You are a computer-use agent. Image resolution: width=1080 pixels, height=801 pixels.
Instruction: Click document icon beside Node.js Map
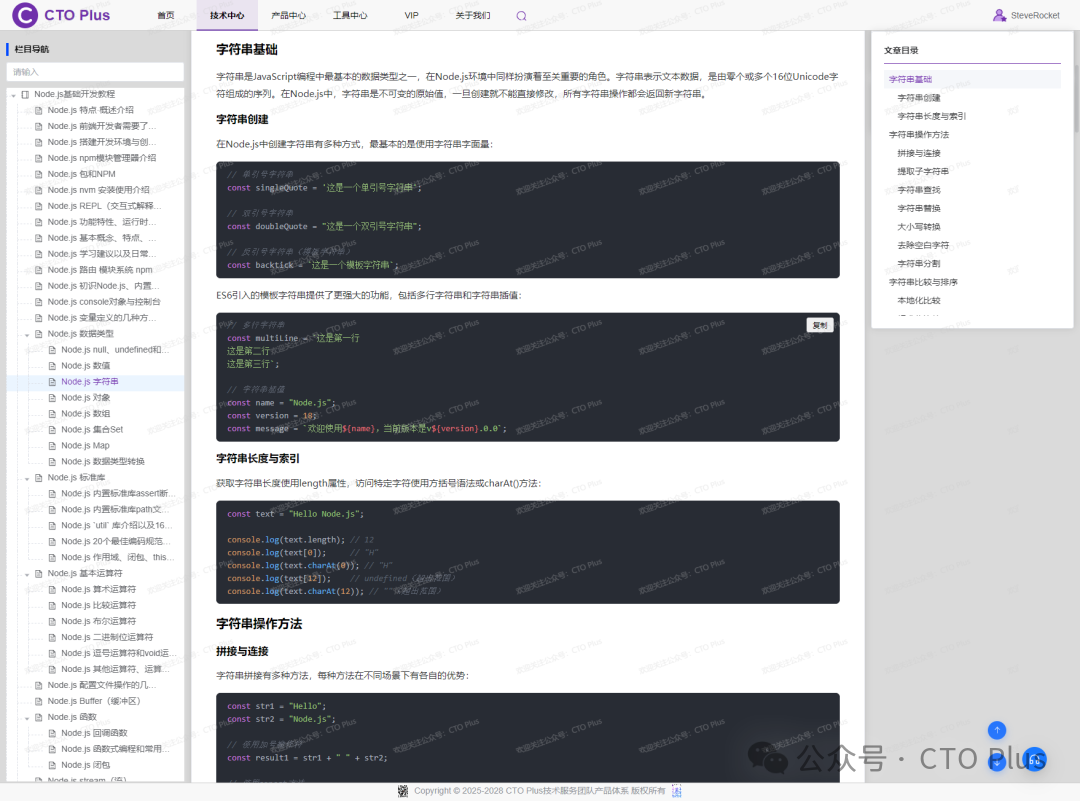tap(52, 446)
